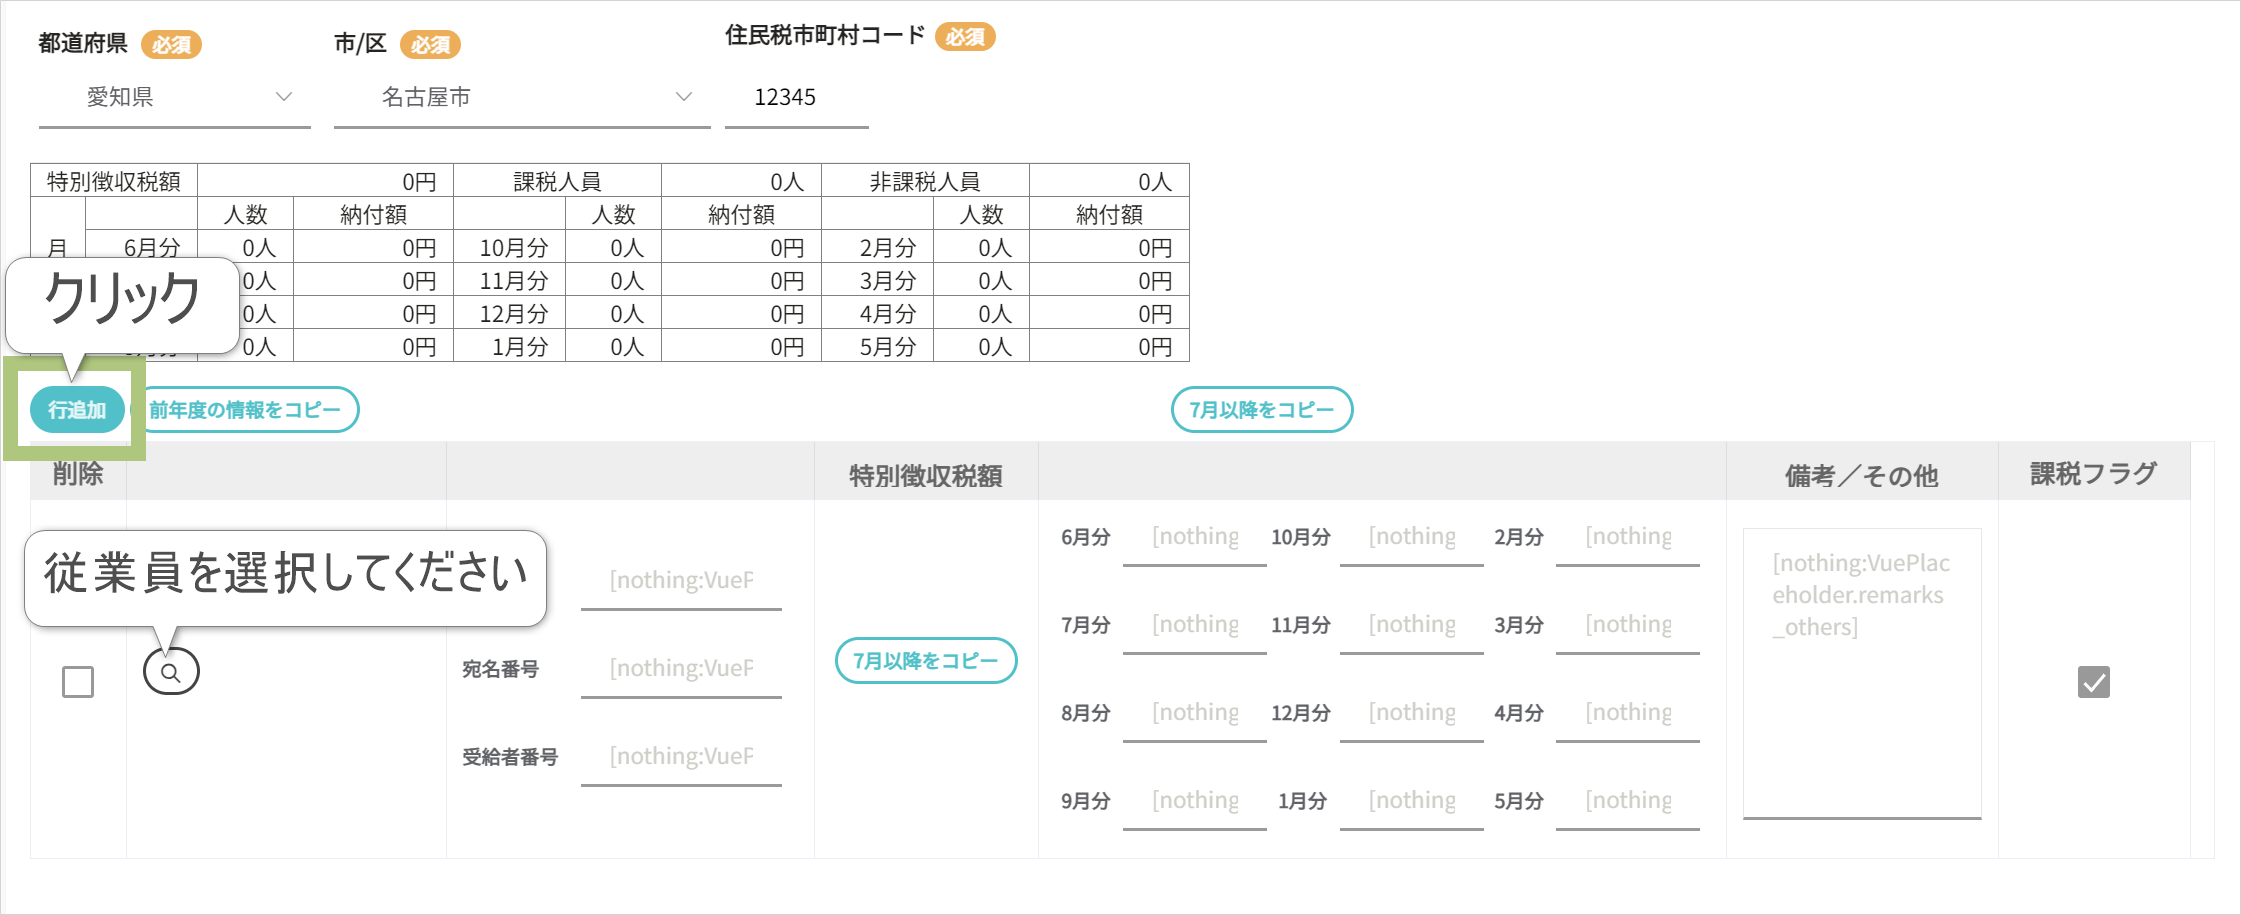Click the upper 7月以降をコピー button
Viewport: 2241px width, 915px height.
[1261, 410]
